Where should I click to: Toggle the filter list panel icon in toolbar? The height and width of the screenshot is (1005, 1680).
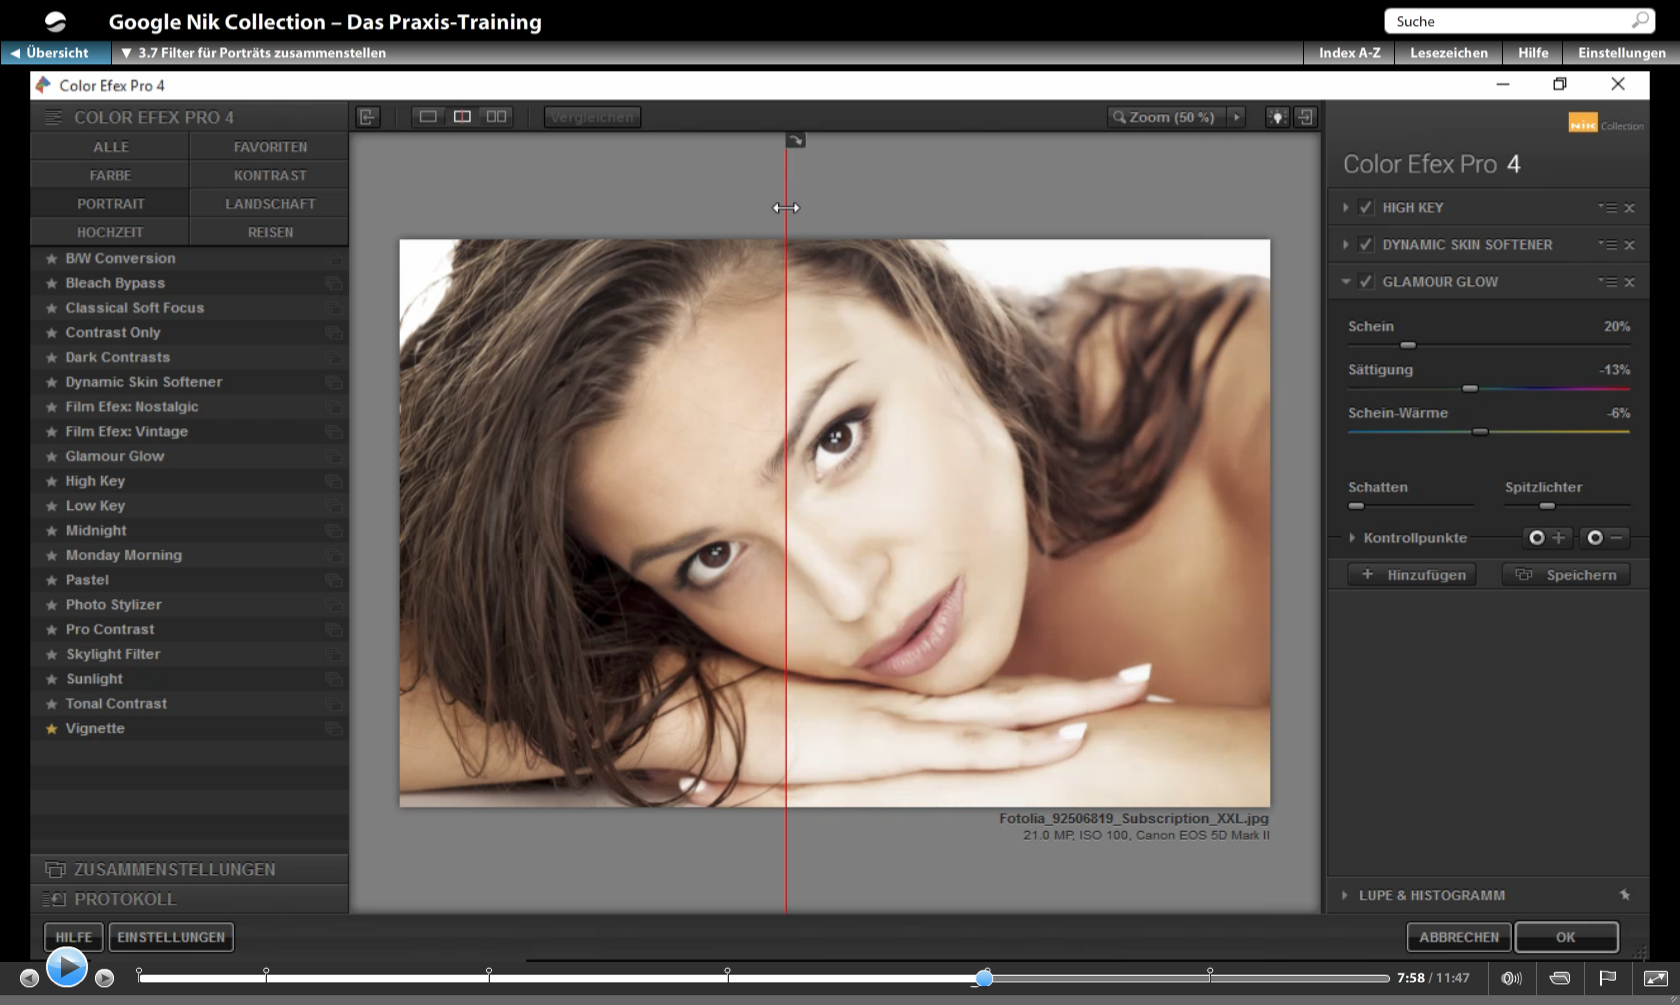coord(367,117)
